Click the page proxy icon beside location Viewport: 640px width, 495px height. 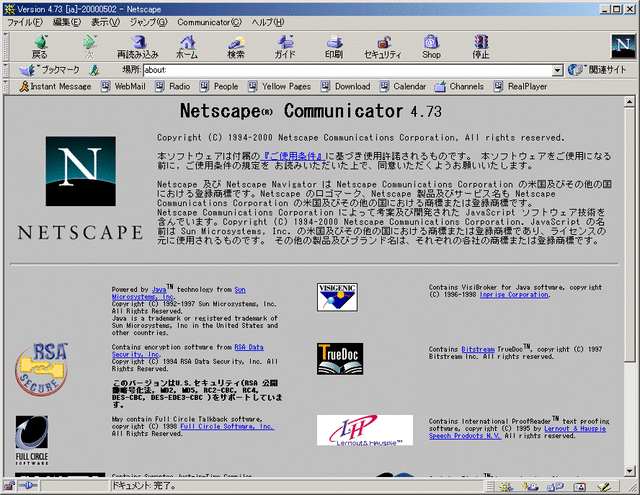[94, 70]
